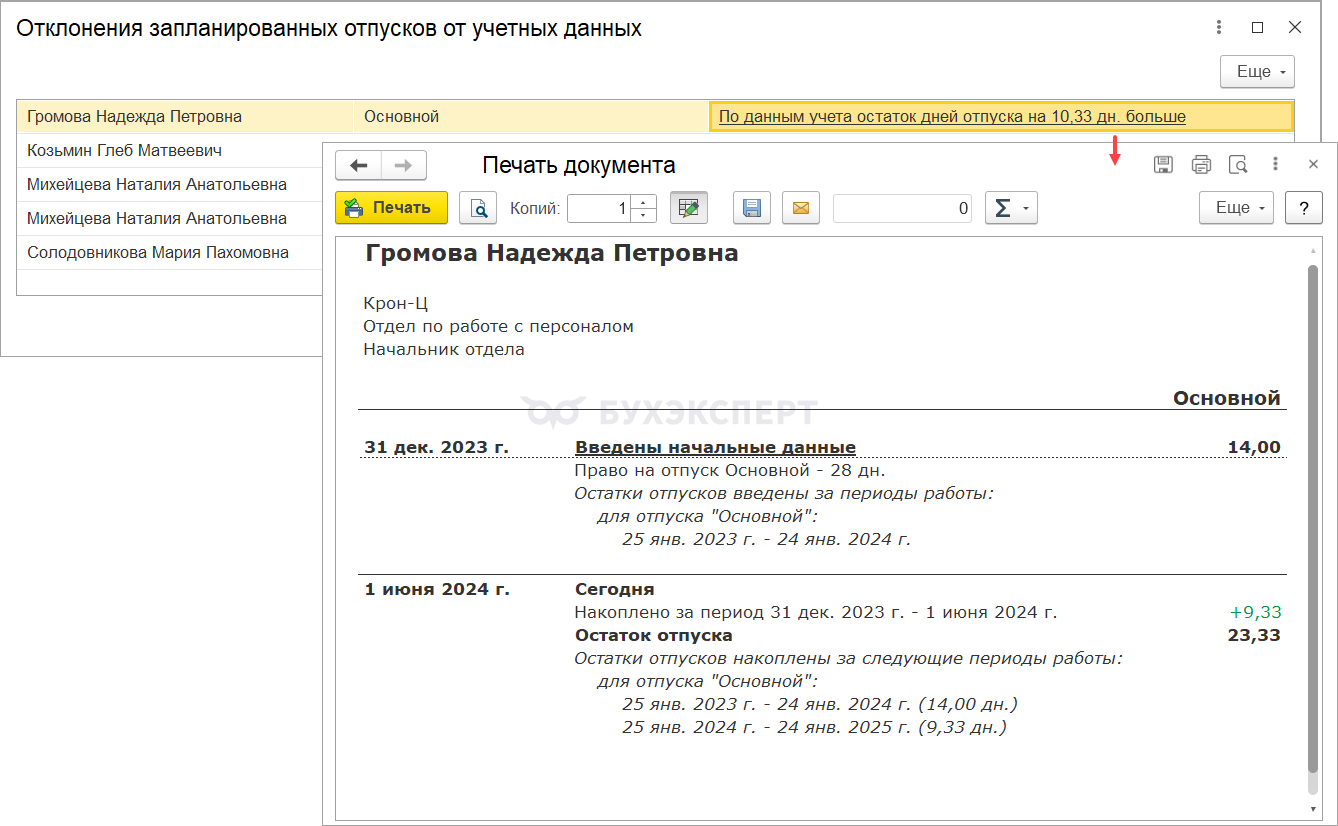The image size is (1338, 826).
Task: Open link about 10,33 days vacation balance
Action: [952, 117]
